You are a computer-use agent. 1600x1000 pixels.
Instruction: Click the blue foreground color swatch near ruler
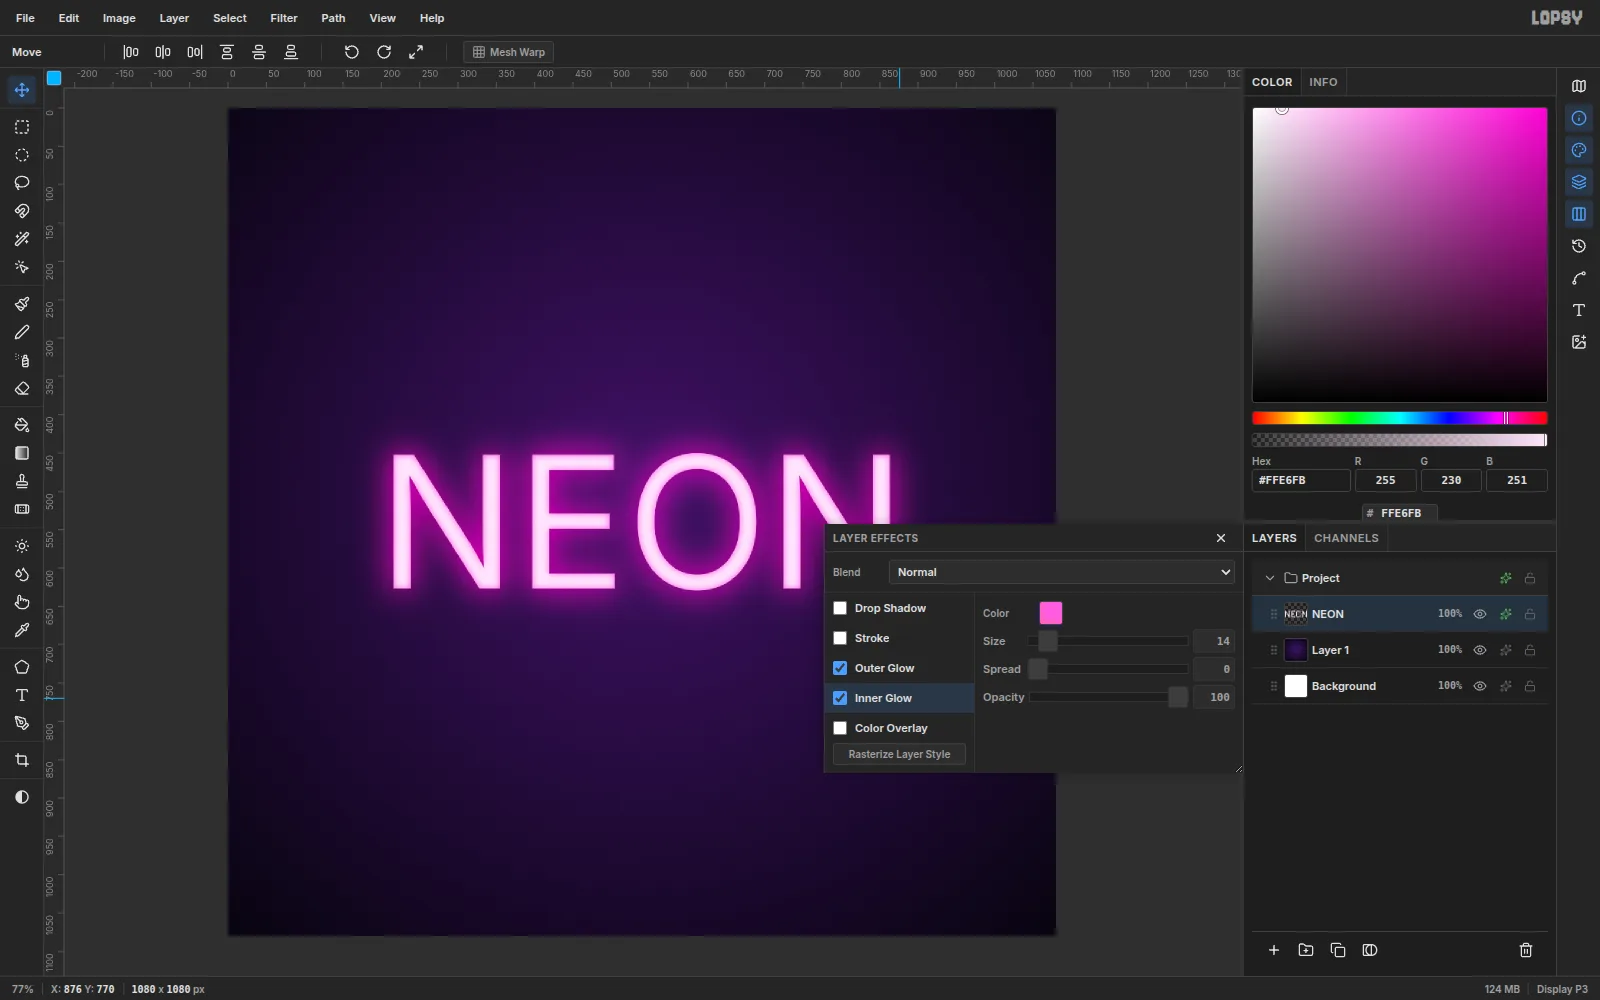point(54,78)
